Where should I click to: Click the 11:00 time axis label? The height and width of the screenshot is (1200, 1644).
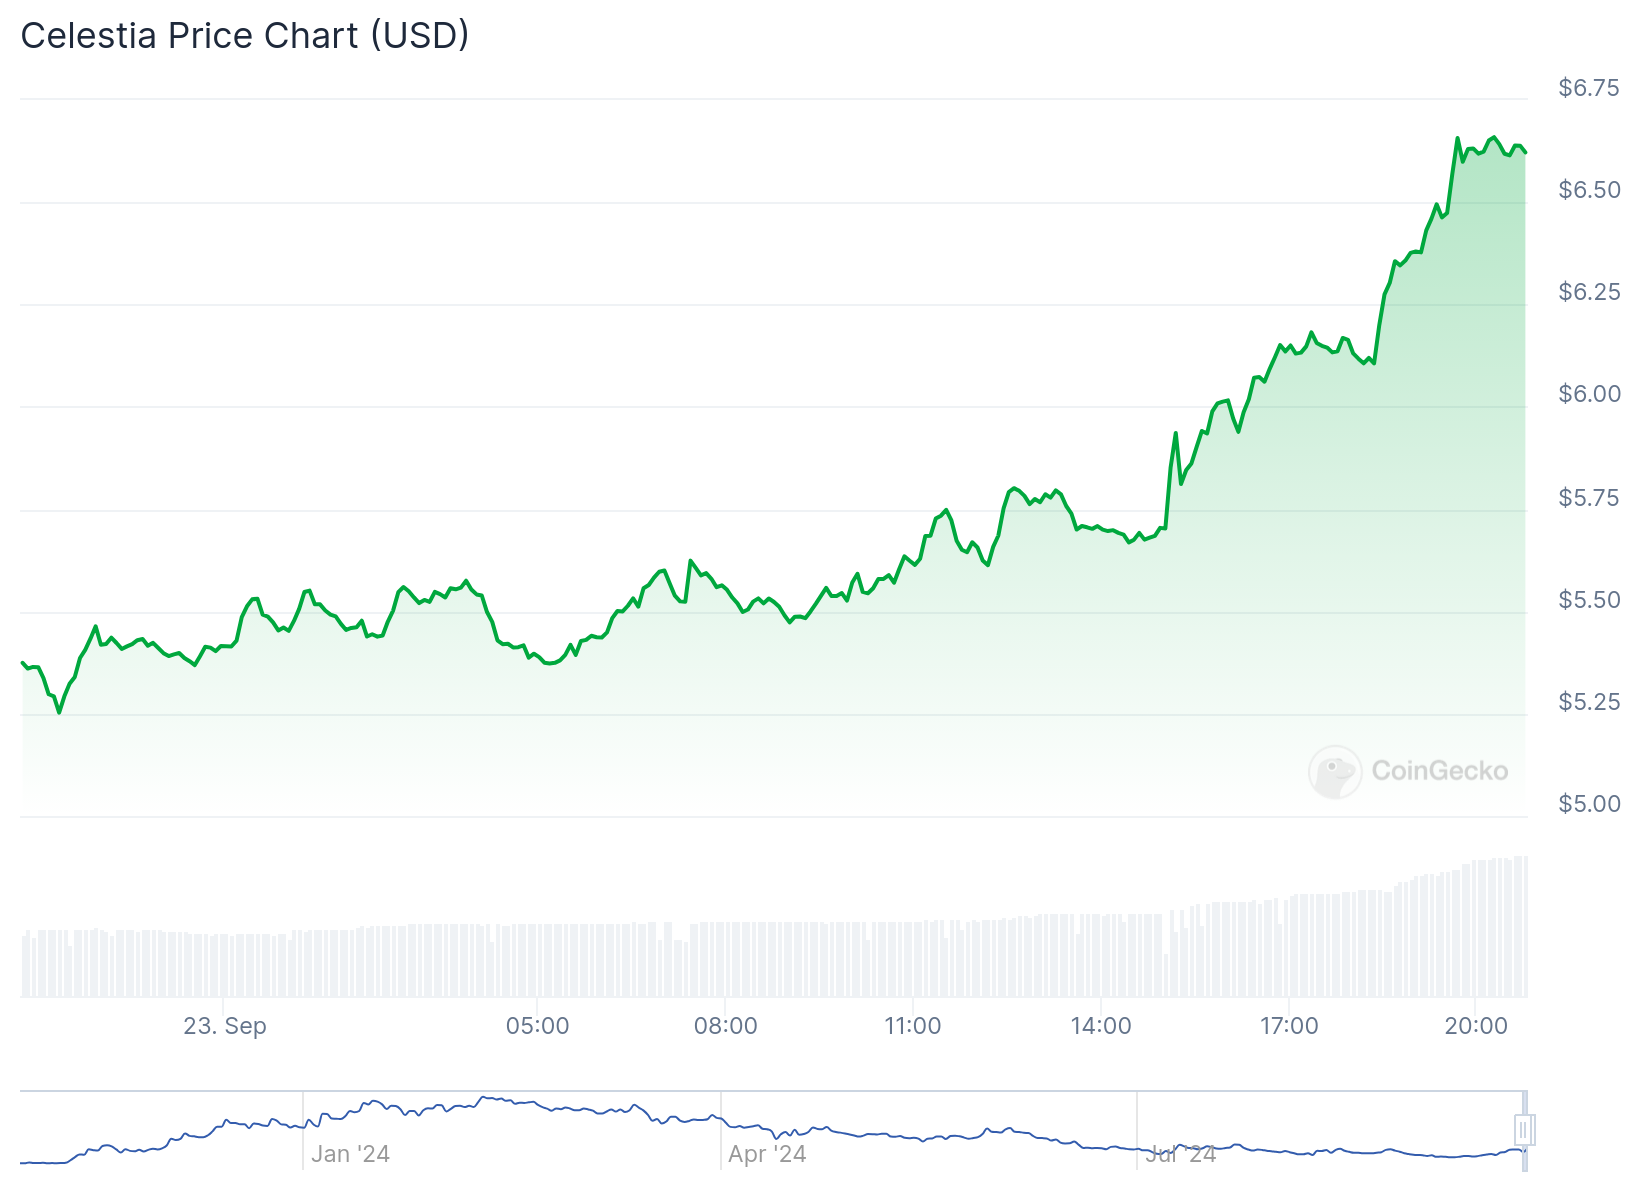913,1026
